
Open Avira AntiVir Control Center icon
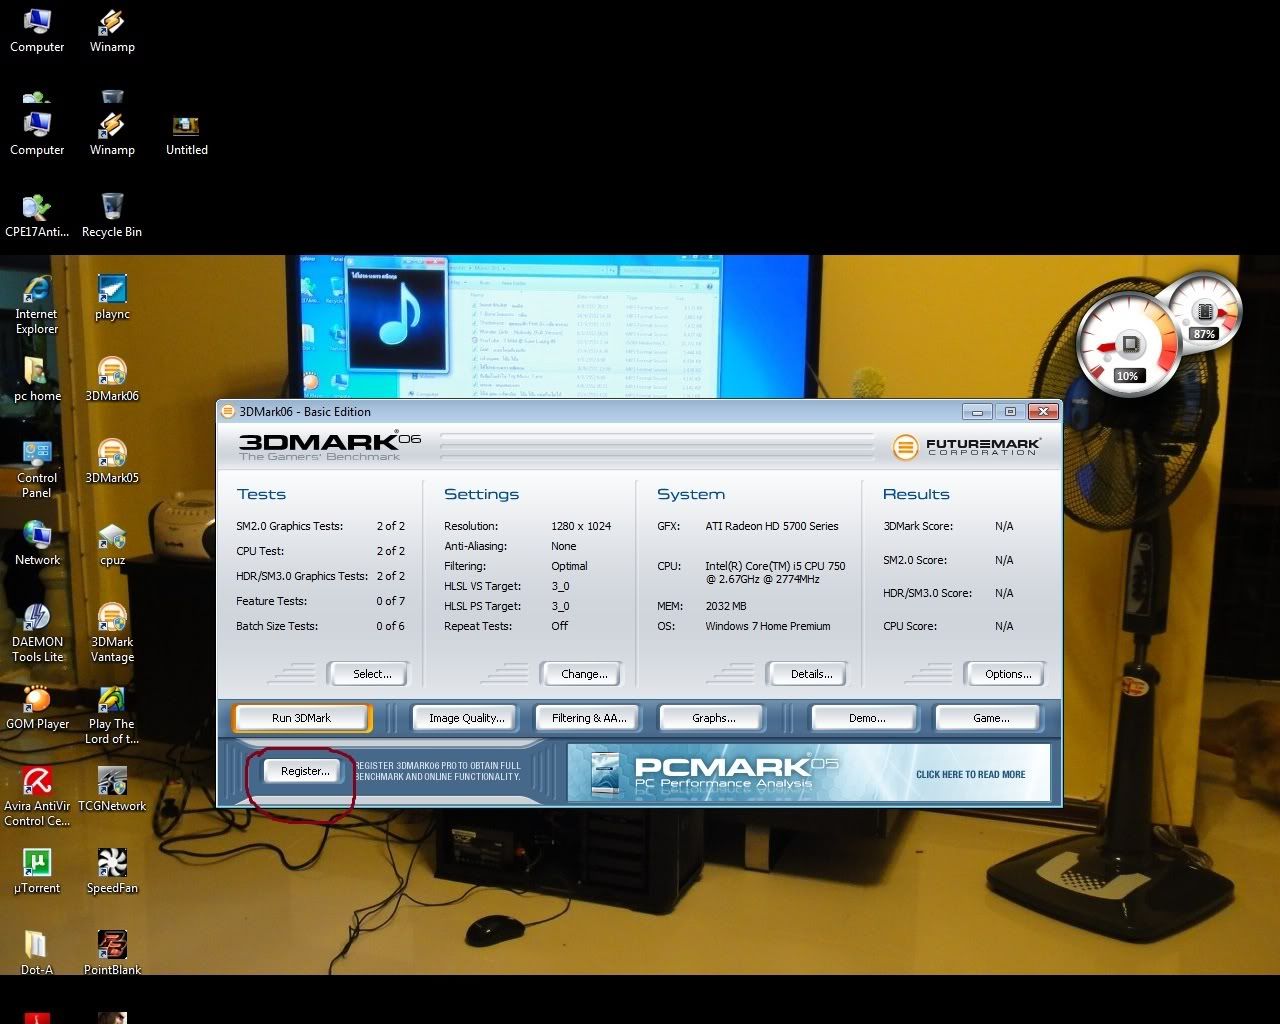37,783
